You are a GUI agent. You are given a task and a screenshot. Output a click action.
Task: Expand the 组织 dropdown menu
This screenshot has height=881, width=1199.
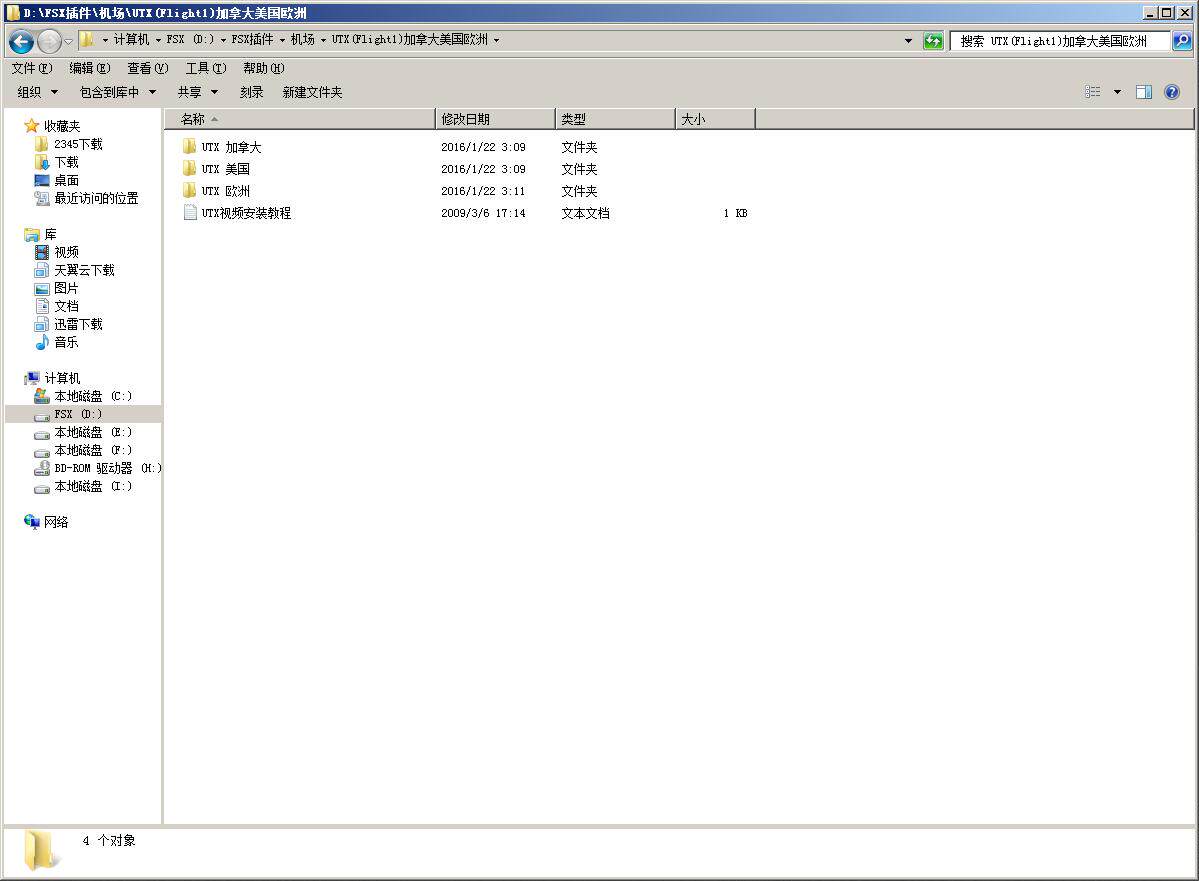click(x=38, y=93)
